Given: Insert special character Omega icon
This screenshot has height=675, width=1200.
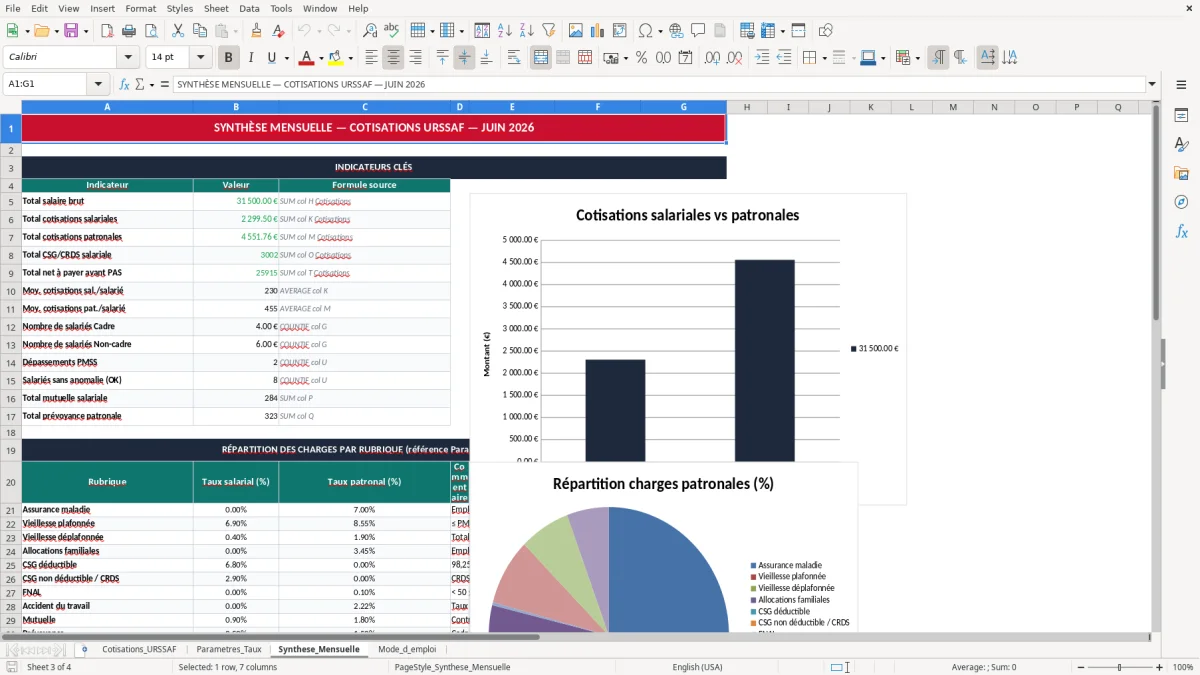Looking at the screenshot, I should click(645, 31).
